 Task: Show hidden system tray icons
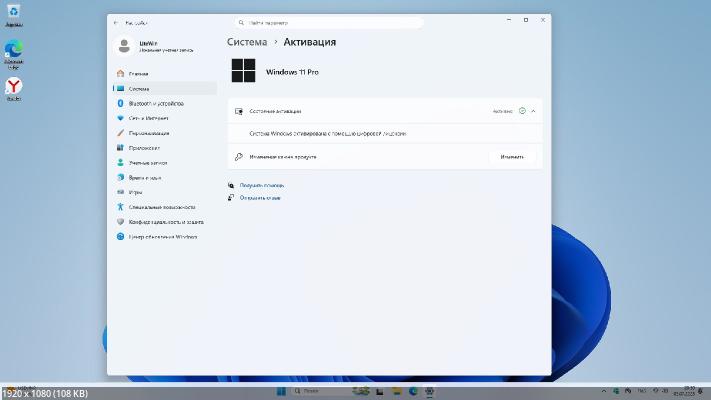[604, 391]
